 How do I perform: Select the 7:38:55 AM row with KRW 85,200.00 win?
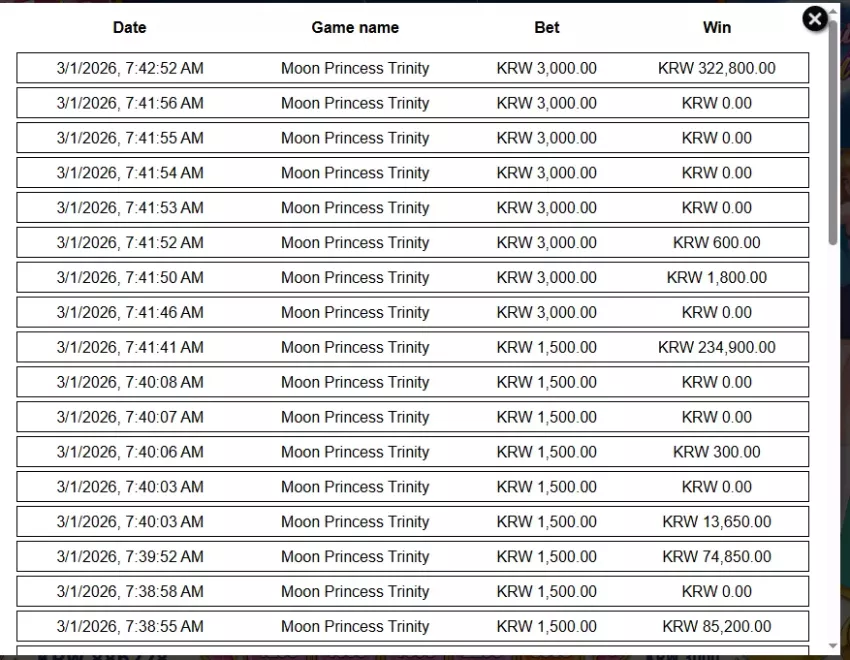[413, 626]
